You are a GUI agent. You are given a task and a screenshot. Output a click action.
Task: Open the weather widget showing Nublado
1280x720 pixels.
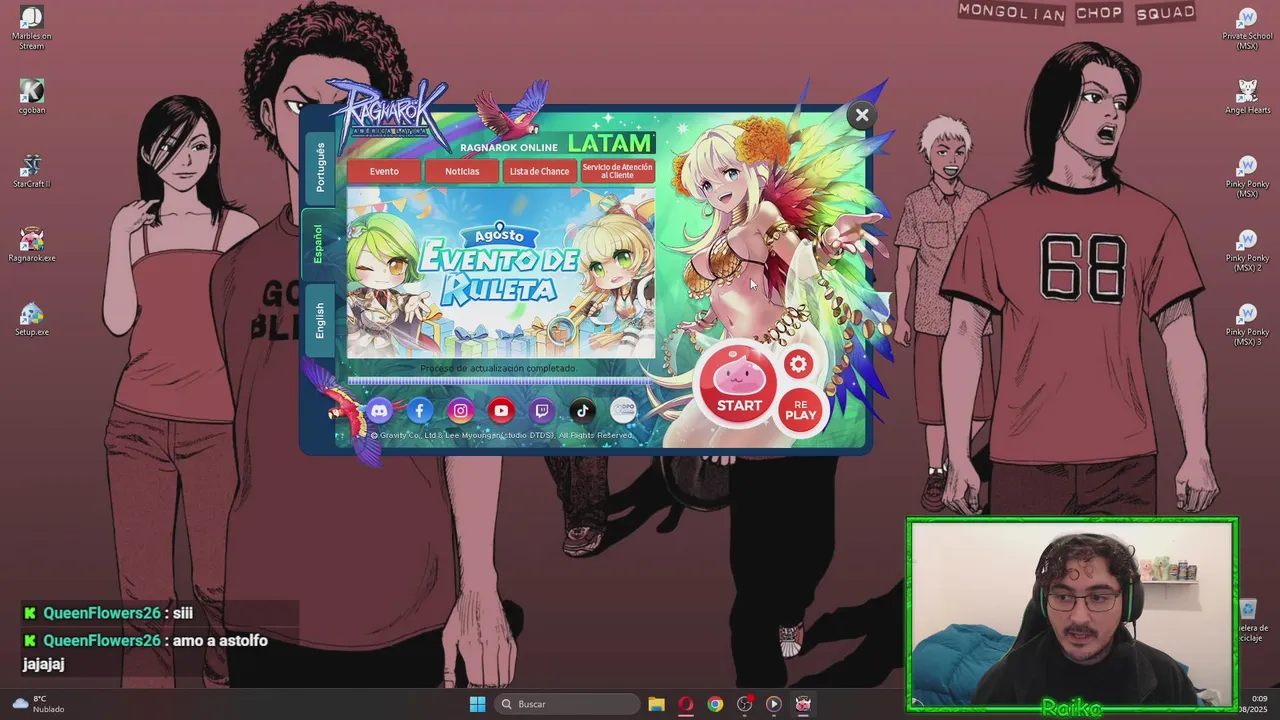click(38, 704)
